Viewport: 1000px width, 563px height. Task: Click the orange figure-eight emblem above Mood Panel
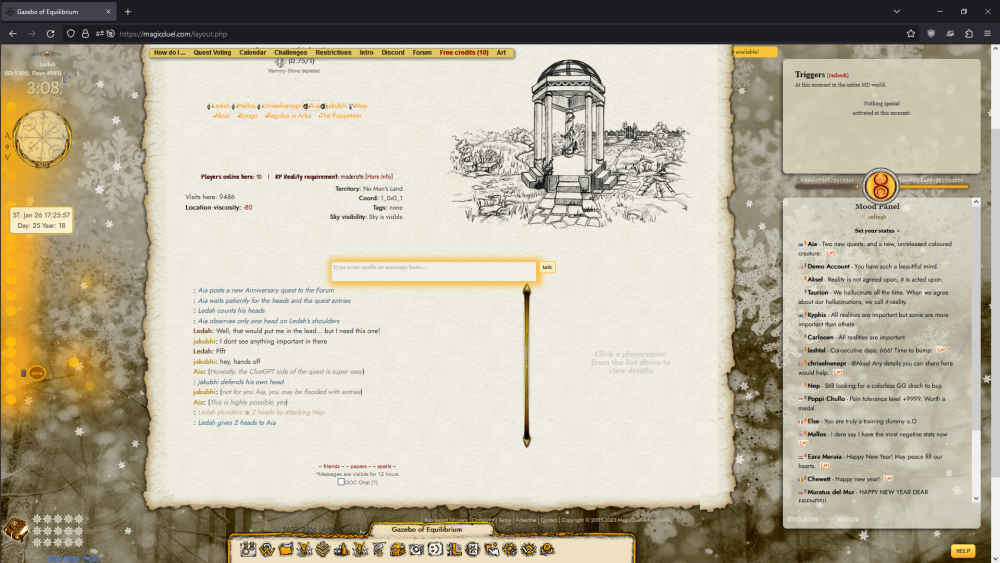pos(881,184)
